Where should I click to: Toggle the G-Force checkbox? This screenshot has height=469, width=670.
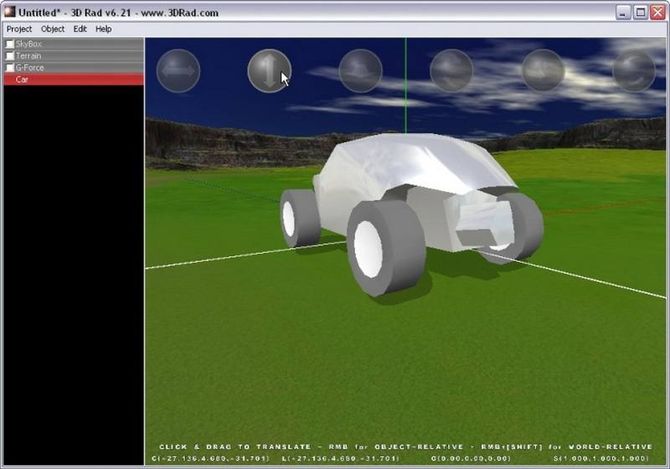(x=10, y=67)
